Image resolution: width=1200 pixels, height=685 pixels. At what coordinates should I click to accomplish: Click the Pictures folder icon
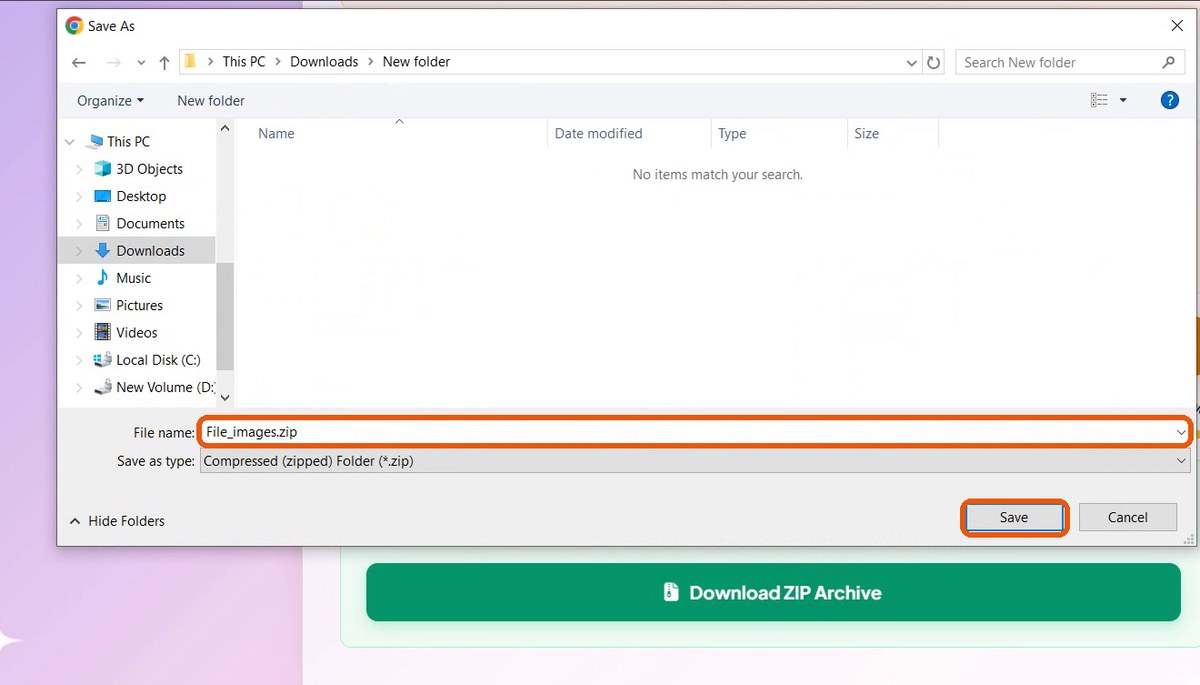pos(102,305)
